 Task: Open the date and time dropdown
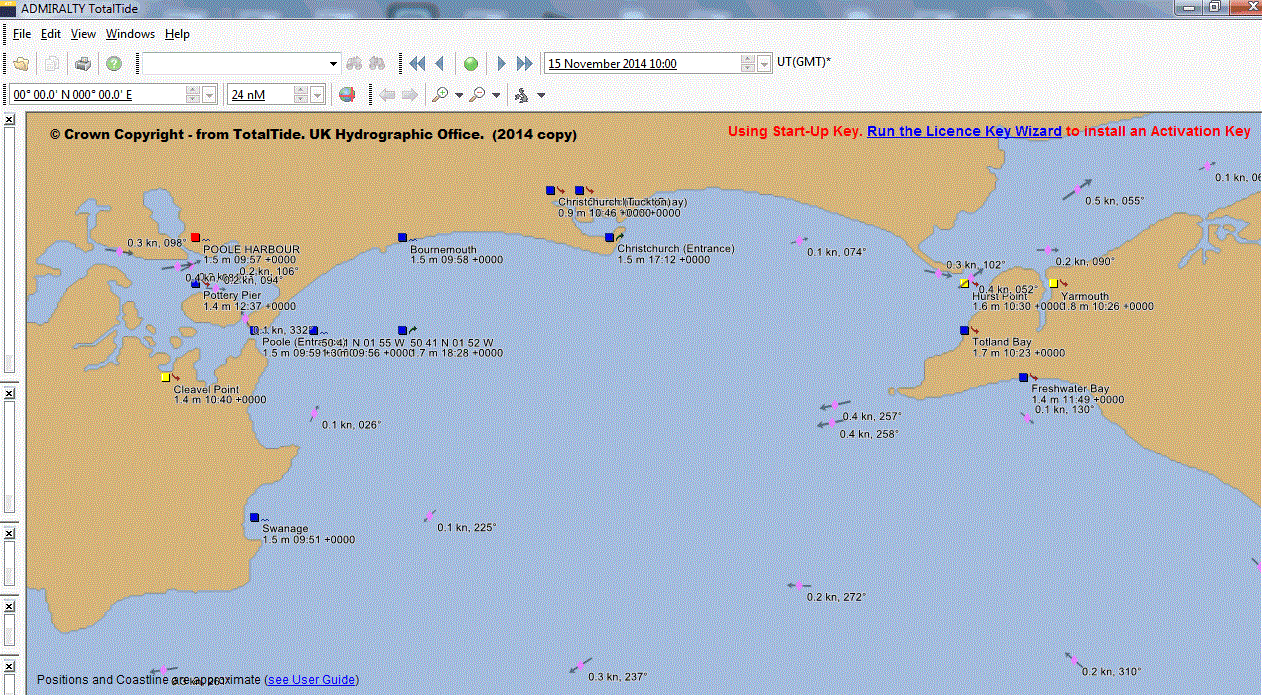[x=765, y=64]
